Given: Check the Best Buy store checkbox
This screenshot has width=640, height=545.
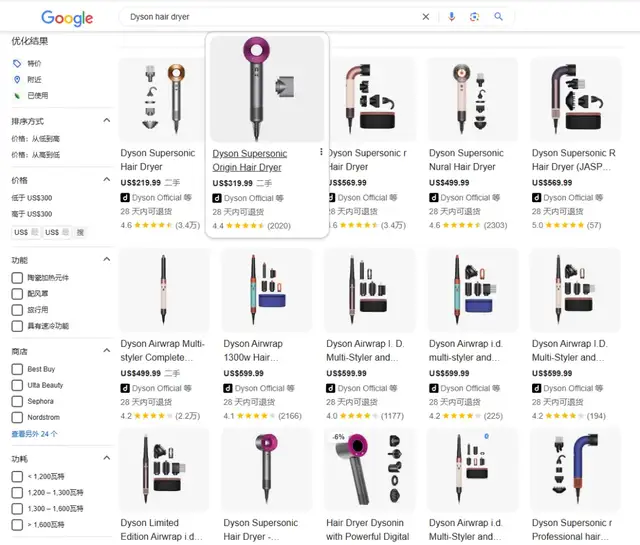Looking at the screenshot, I should click(x=17, y=369).
